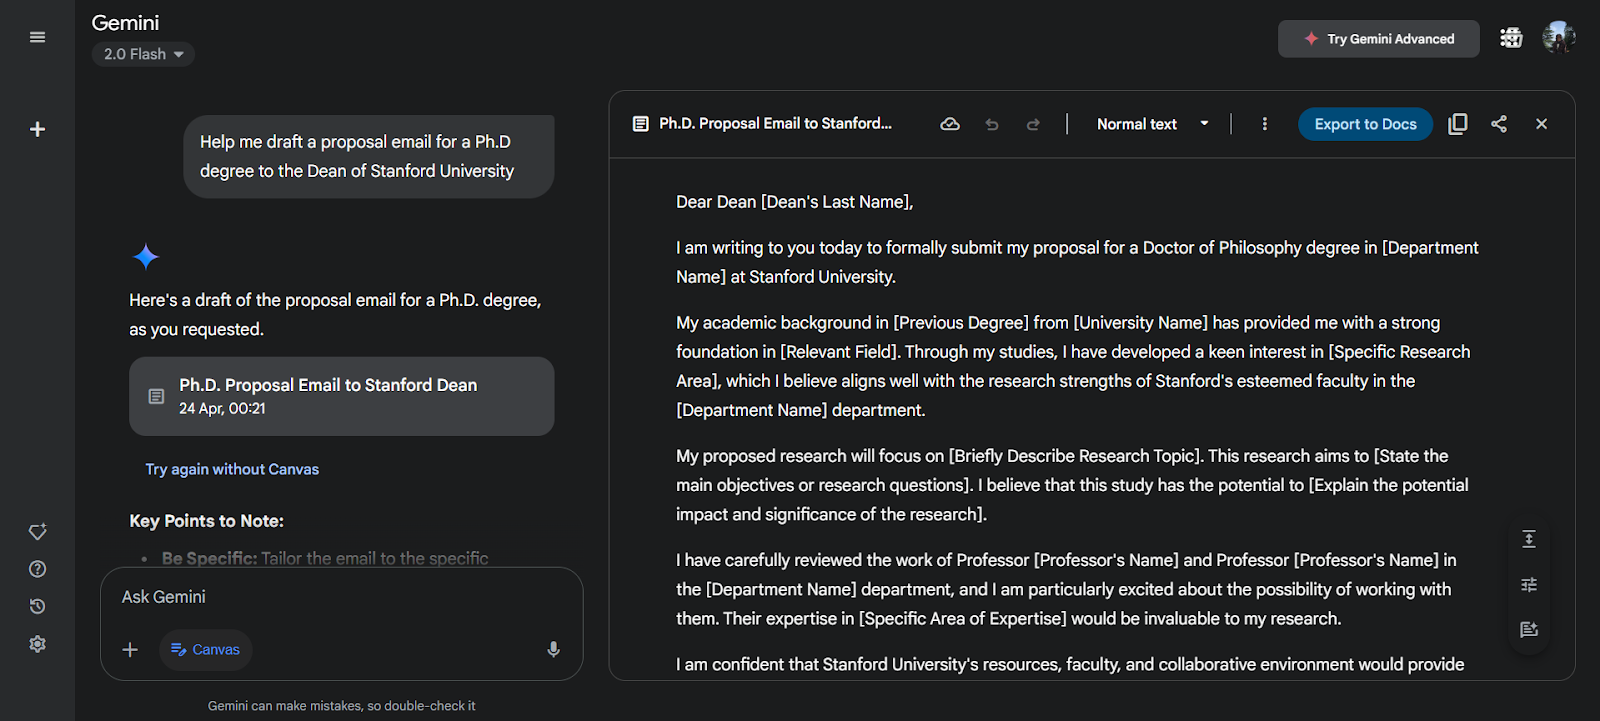This screenshot has width=1600, height=721.
Task: Undo the last canvas edit
Action: 992,124
